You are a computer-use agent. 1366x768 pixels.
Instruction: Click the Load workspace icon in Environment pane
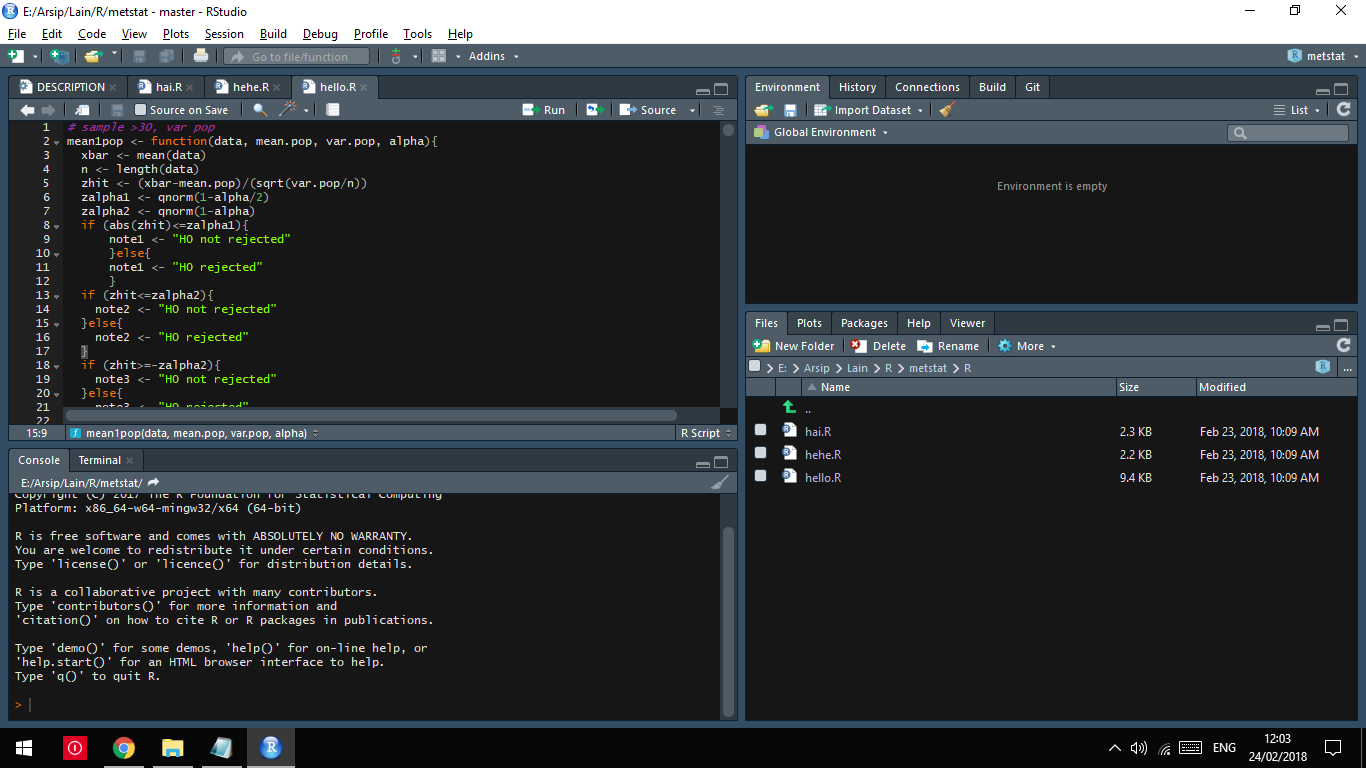[x=764, y=110]
